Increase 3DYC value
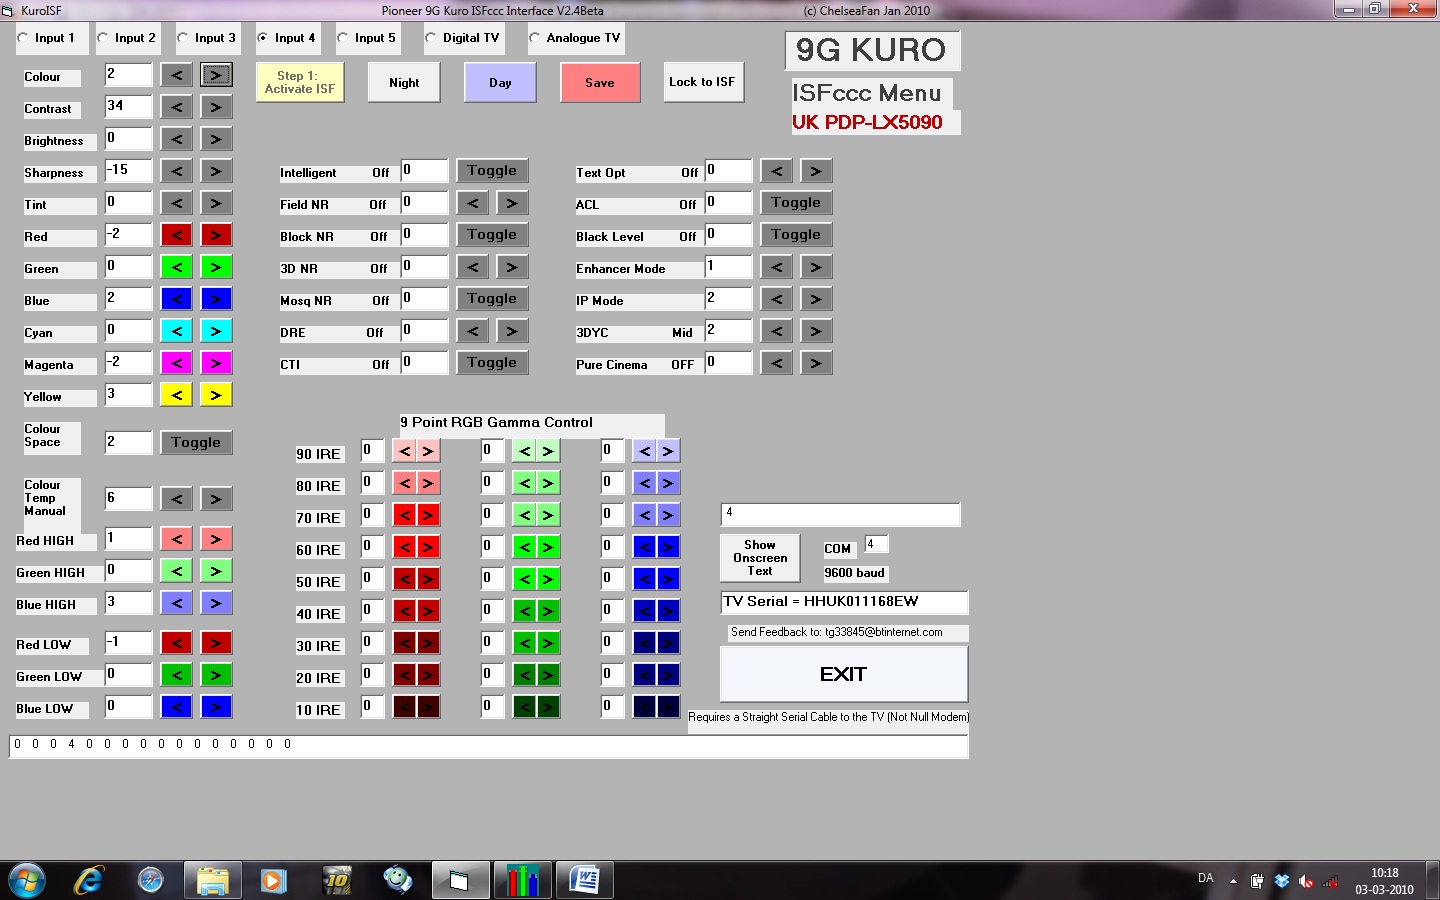This screenshot has width=1440, height=900. pyautogui.click(x=816, y=331)
